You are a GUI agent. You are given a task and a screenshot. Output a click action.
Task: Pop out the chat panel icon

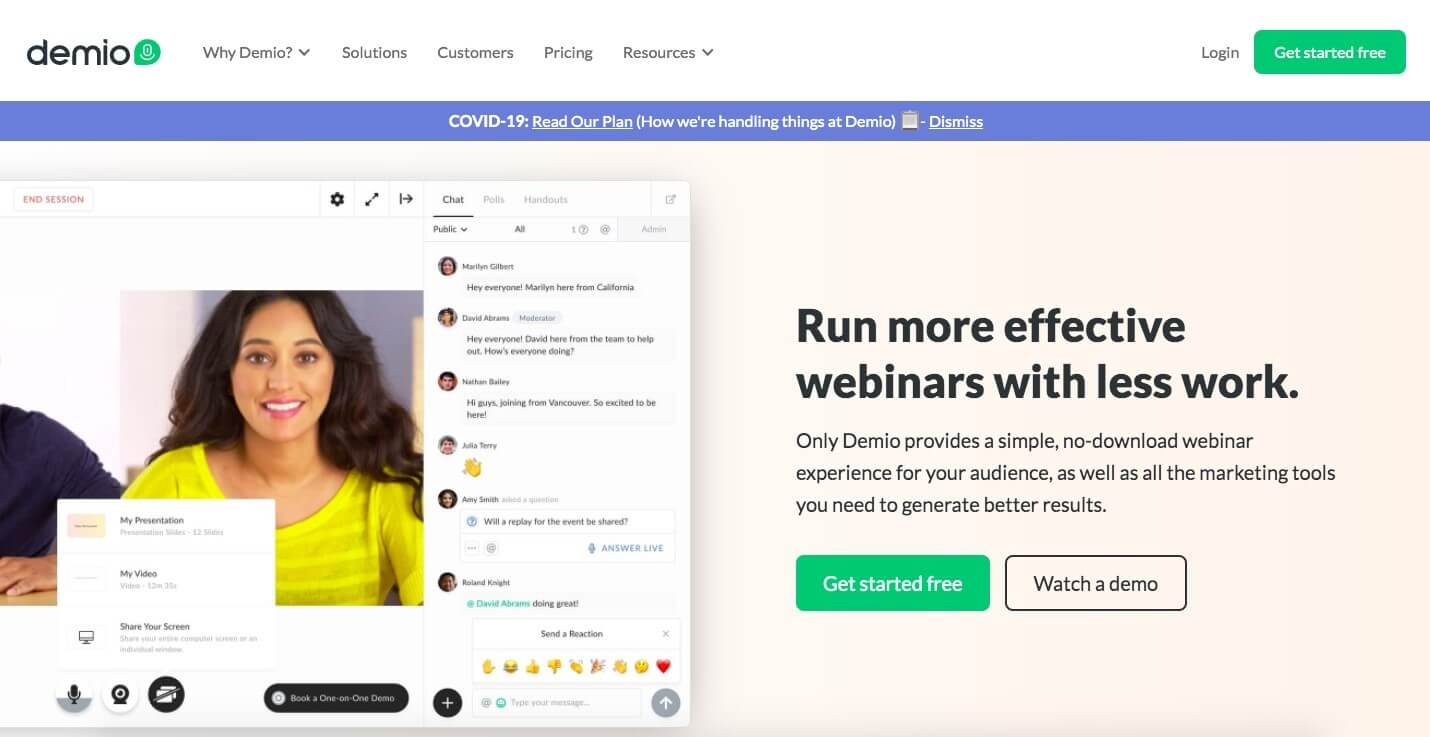(x=671, y=199)
